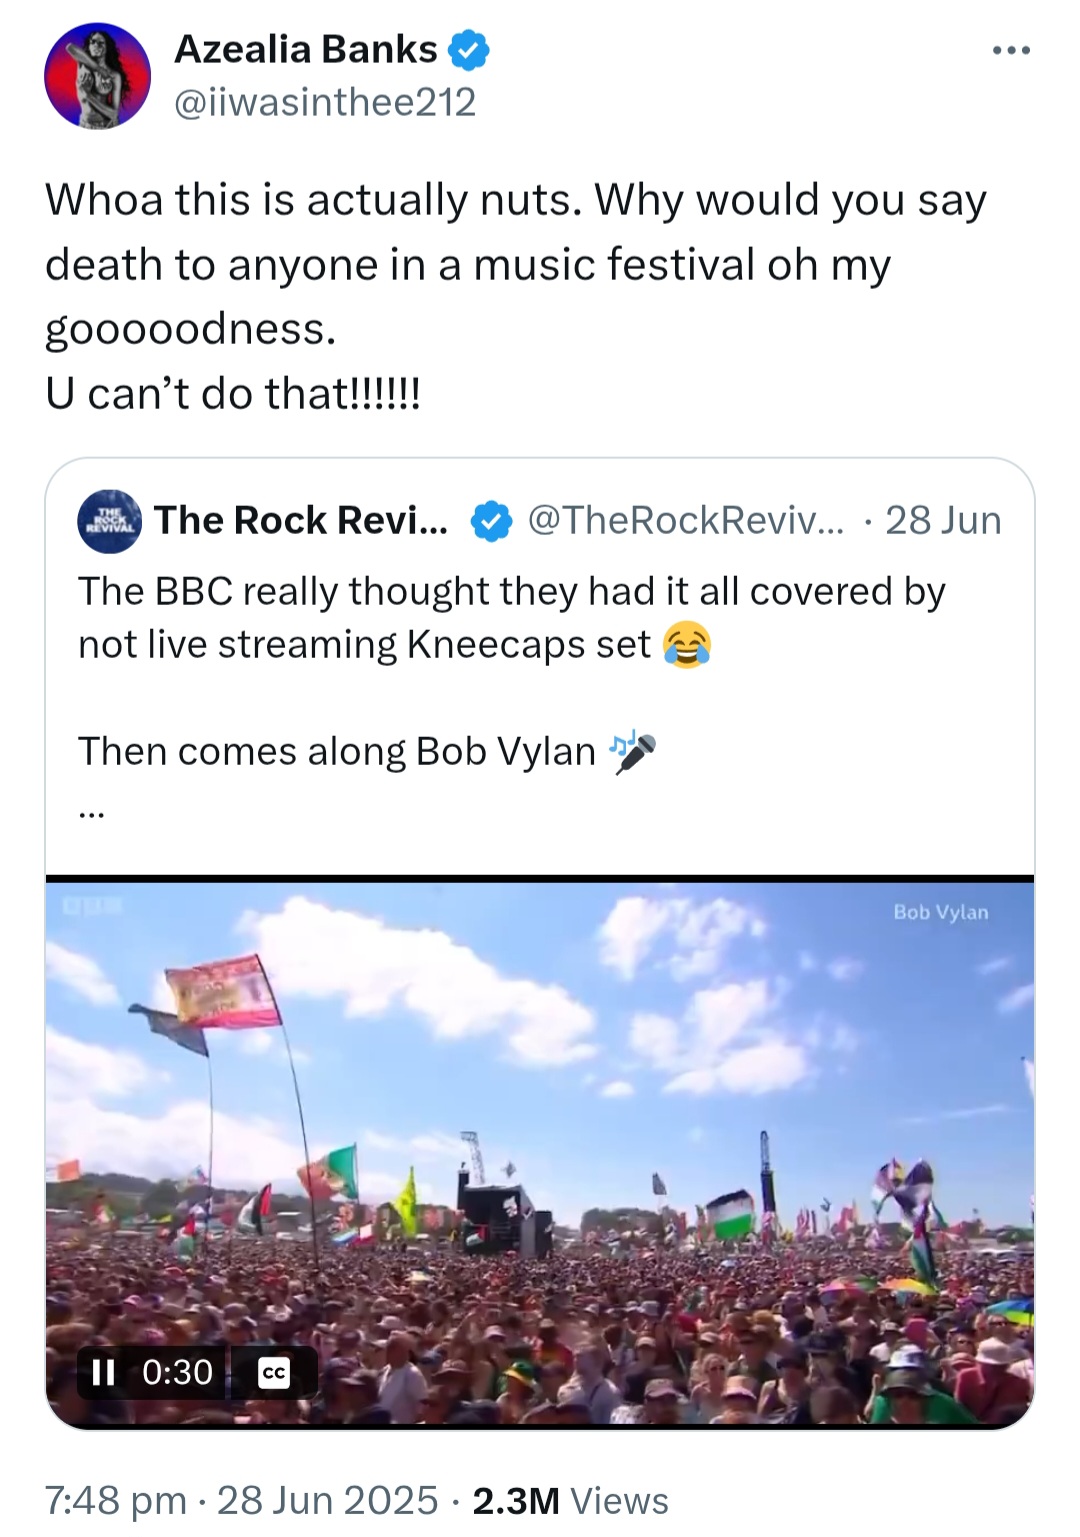
Task: Open The Rock Revival account name
Action: [x=300, y=521]
